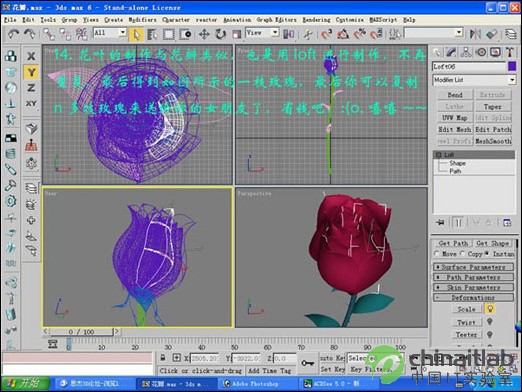The width and height of the screenshot is (522, 392).
Task: Open the Modifier List dropdown
Action: (x=474, y=80)
